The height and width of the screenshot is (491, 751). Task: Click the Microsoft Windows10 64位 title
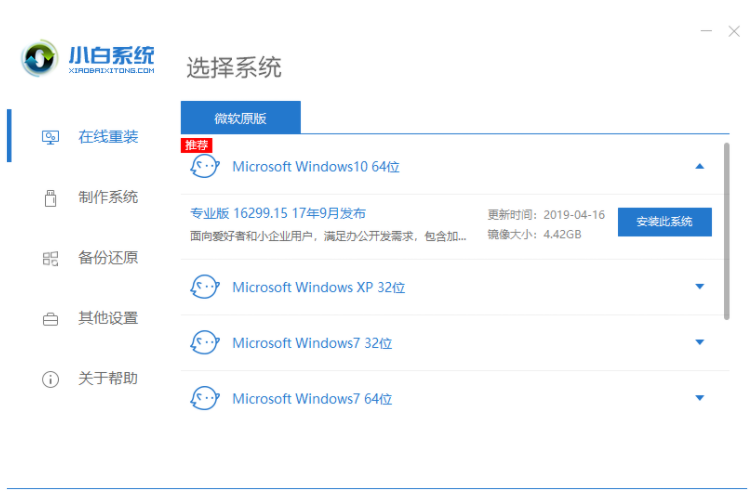click(x=316, y=167)
